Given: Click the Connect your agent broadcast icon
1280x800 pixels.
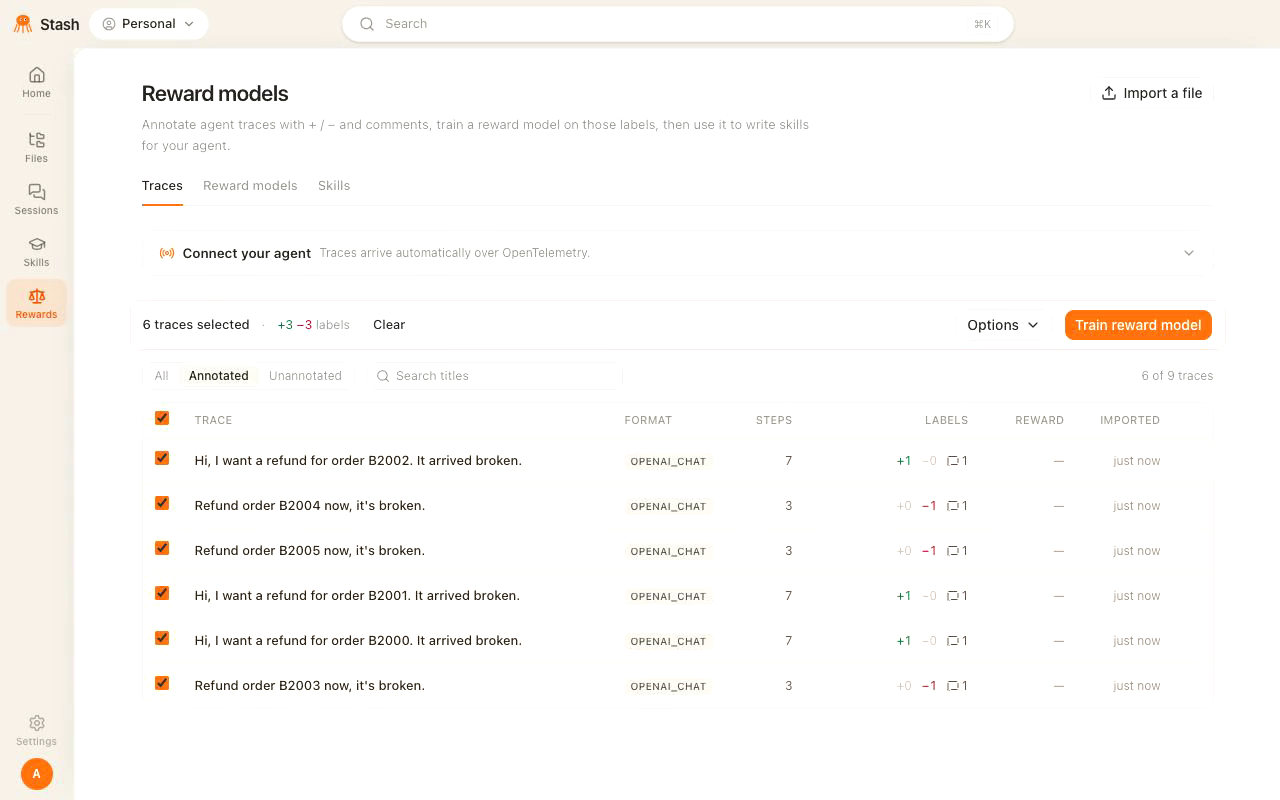Looking at the screenshot, I should 167,253.
